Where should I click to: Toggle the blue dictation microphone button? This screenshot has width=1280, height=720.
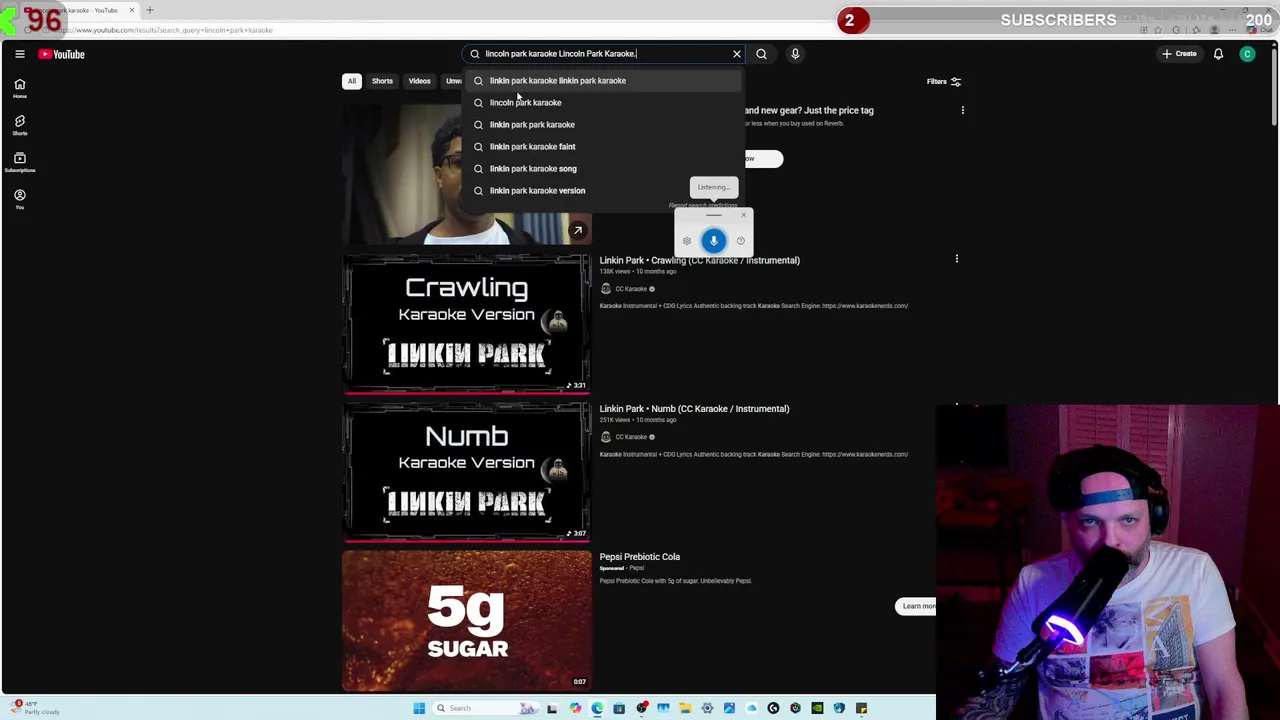713,240
